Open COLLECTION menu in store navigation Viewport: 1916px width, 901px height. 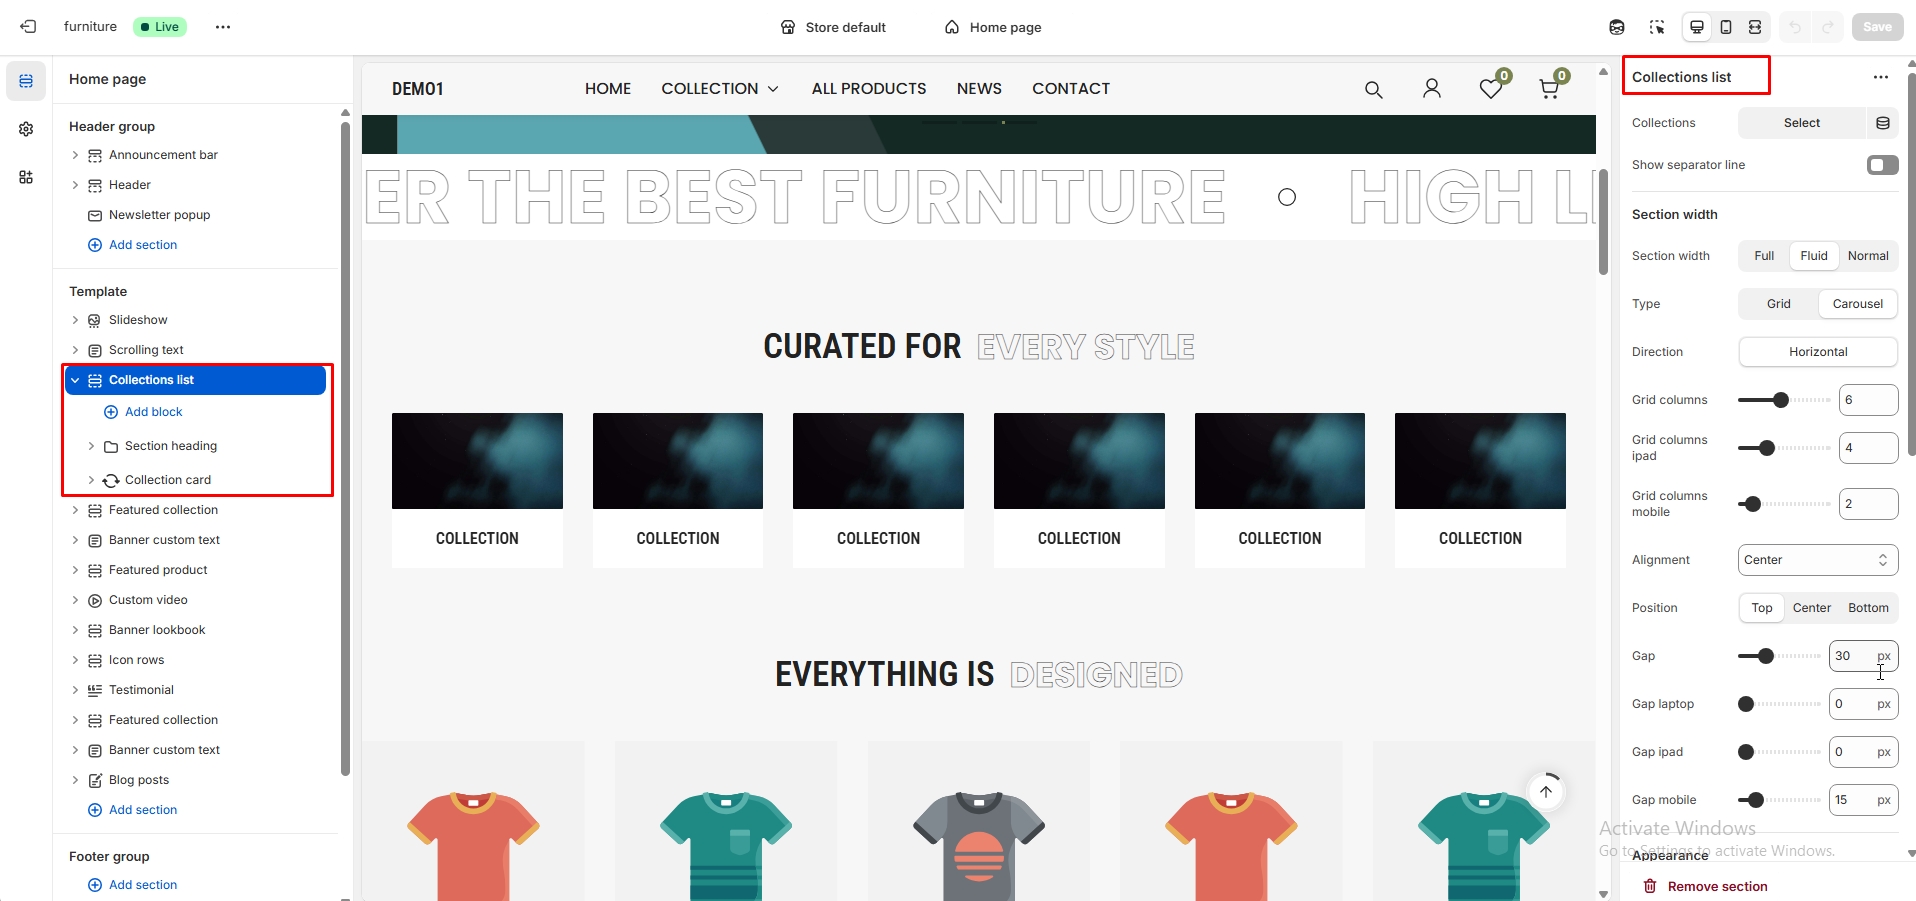click(x=719, y=89)
